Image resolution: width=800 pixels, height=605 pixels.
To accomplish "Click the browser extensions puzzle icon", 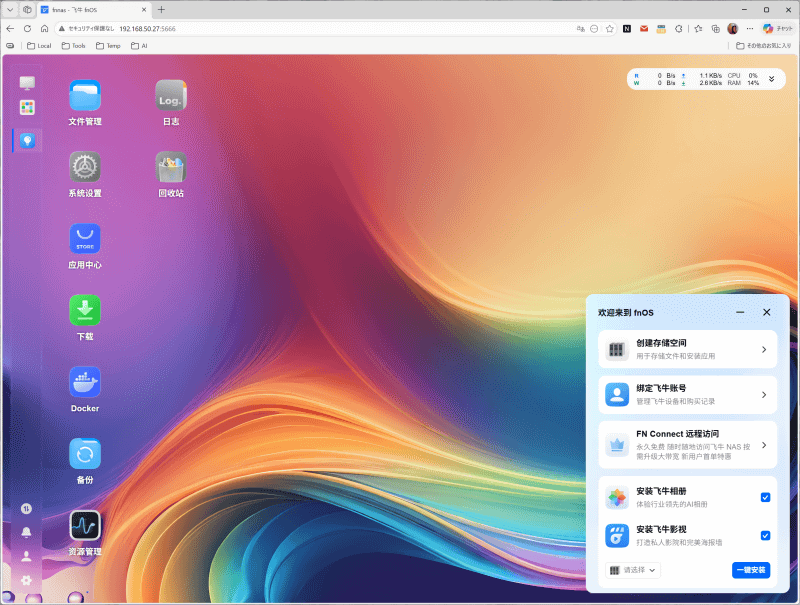I will [x=679, y=29].
